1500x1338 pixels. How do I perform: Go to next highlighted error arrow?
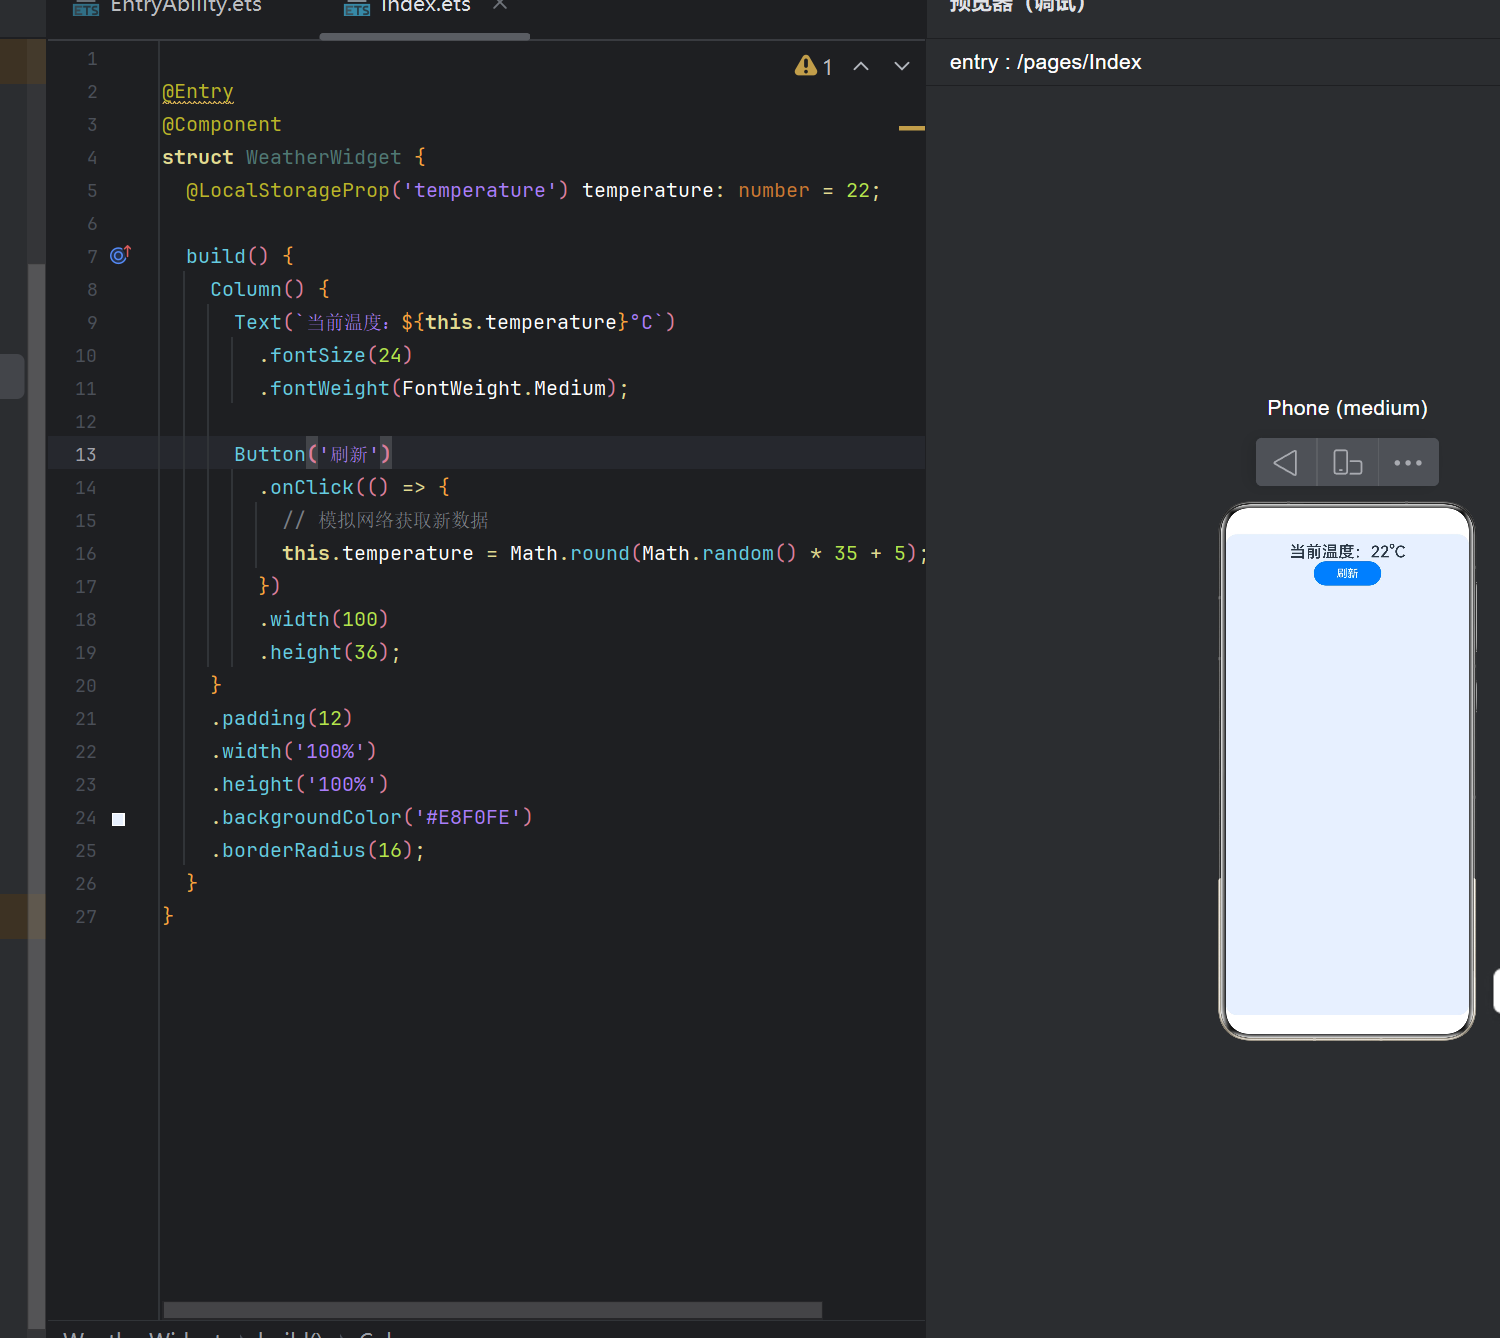(902, 66)
